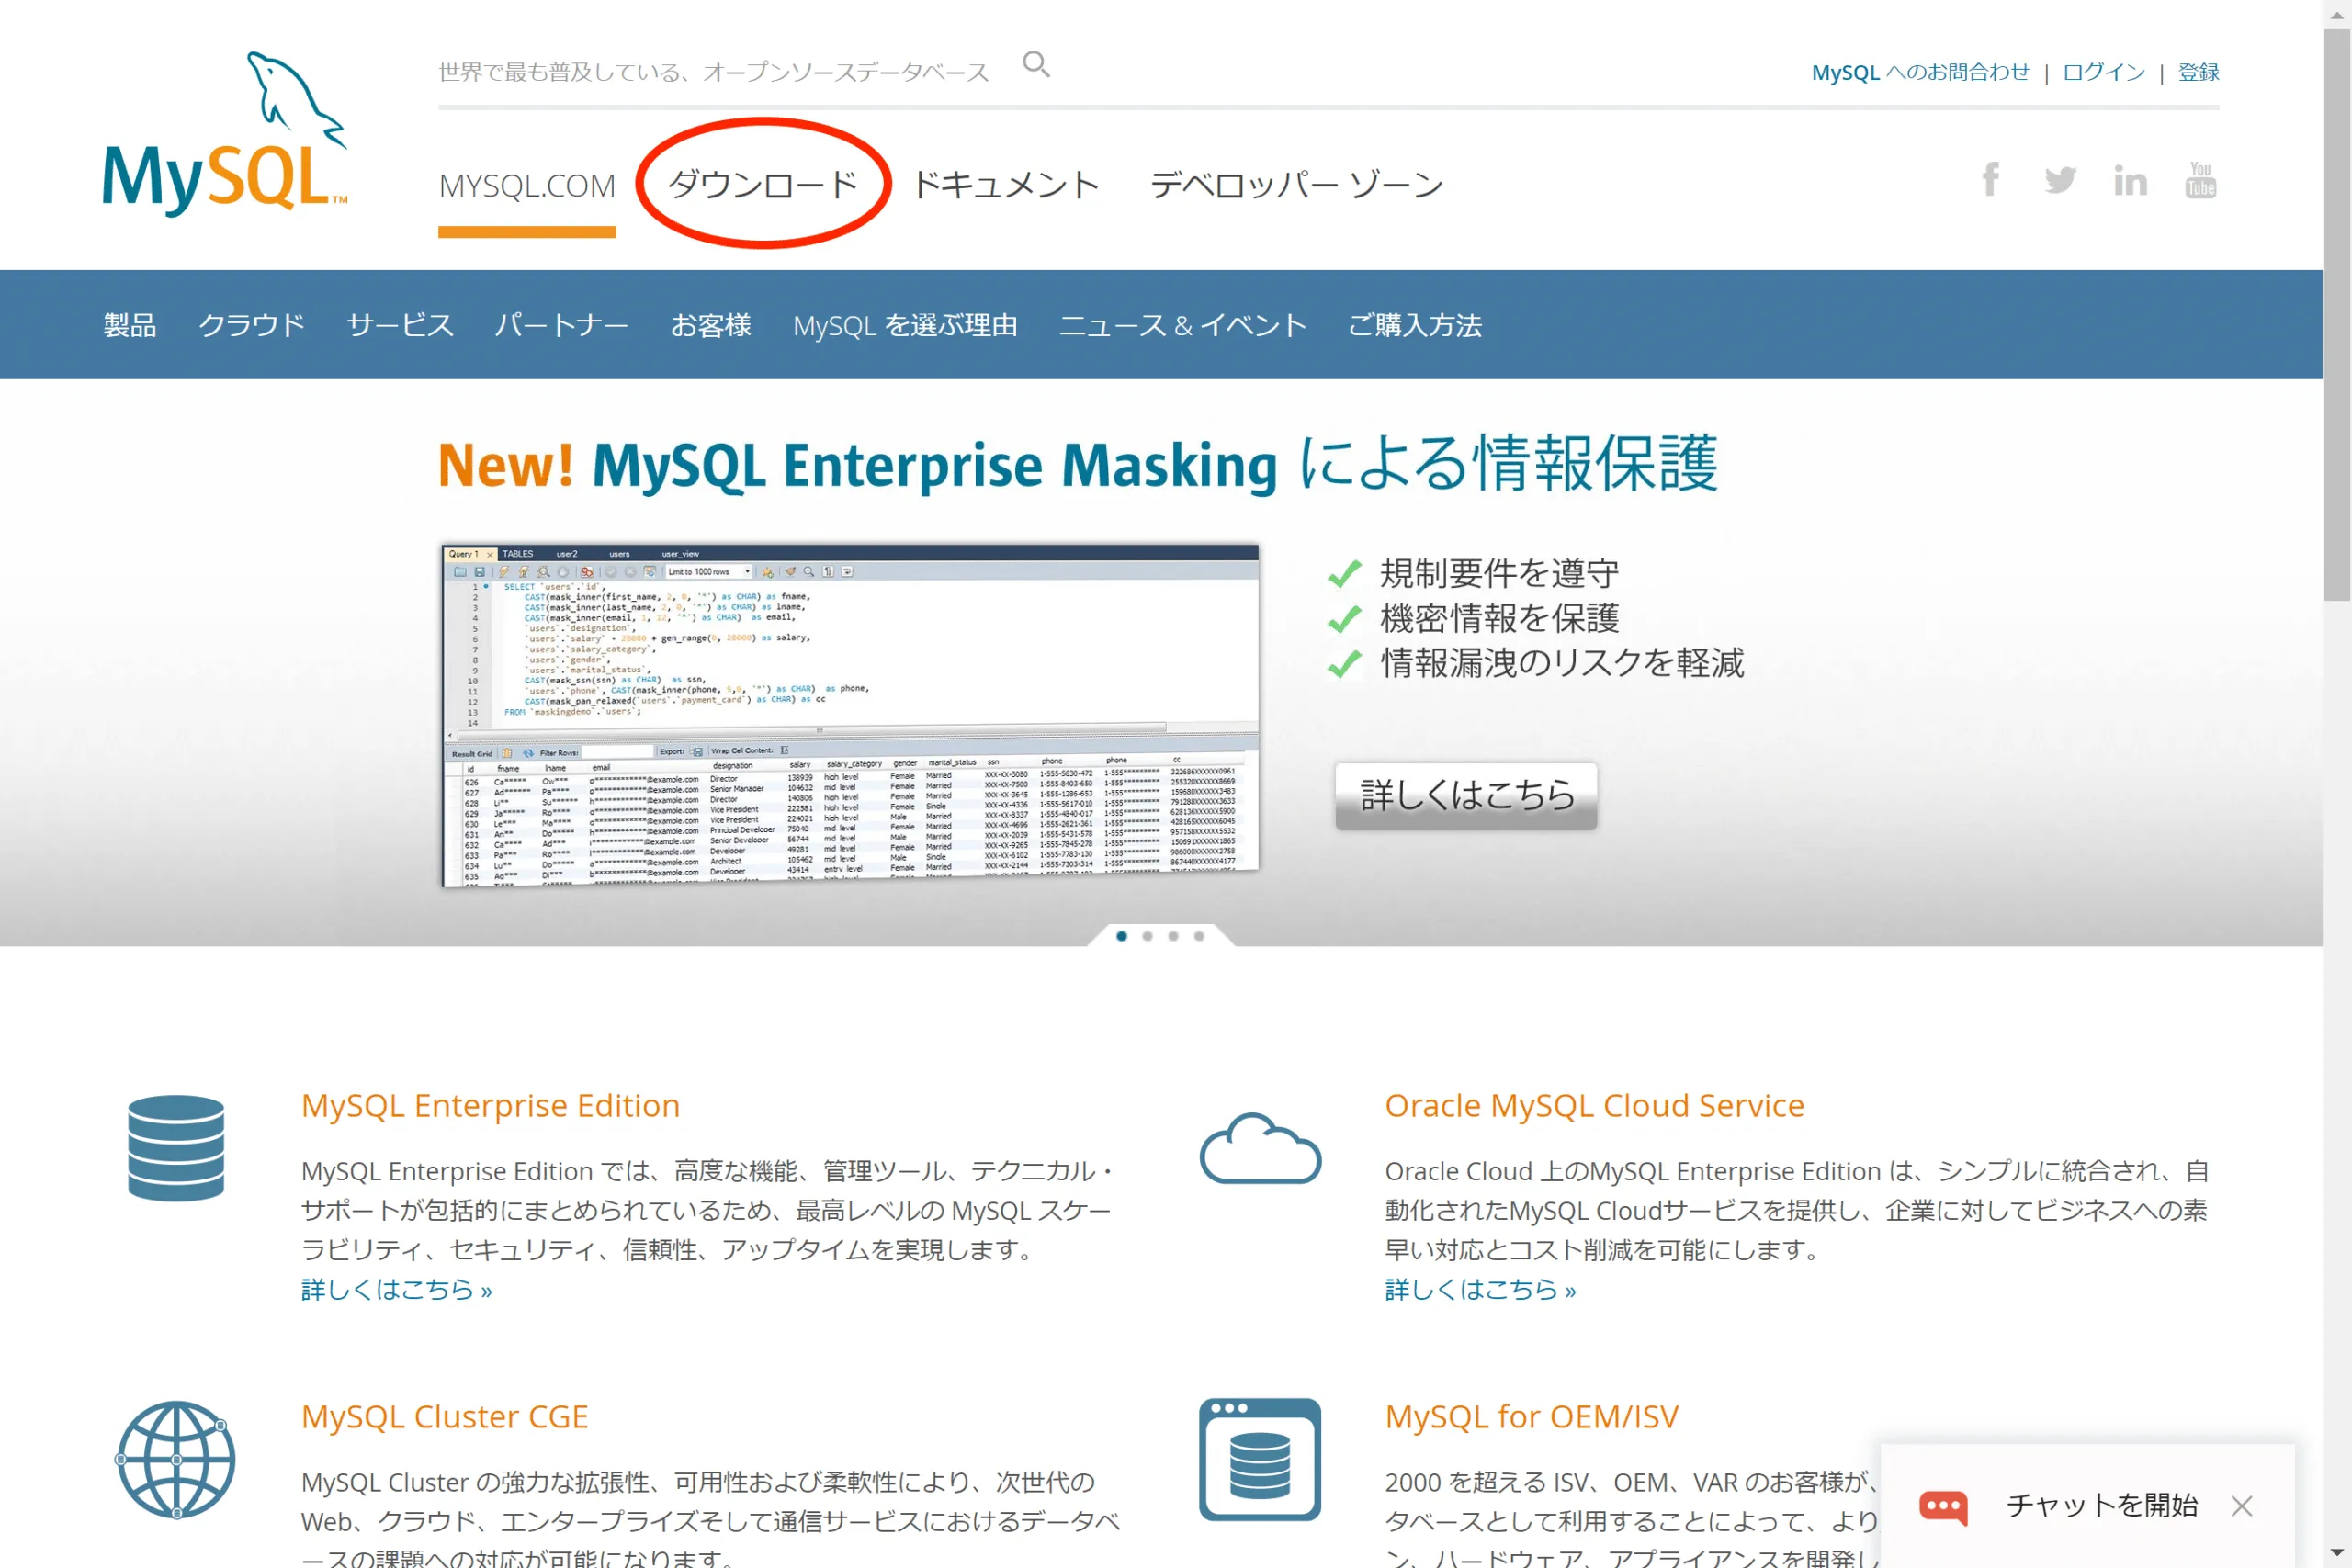Image resolution: width=2352 pixels, height=1568 pixels.
Task: Open the ご購入方法 menu
Action: click(1415, 325)
